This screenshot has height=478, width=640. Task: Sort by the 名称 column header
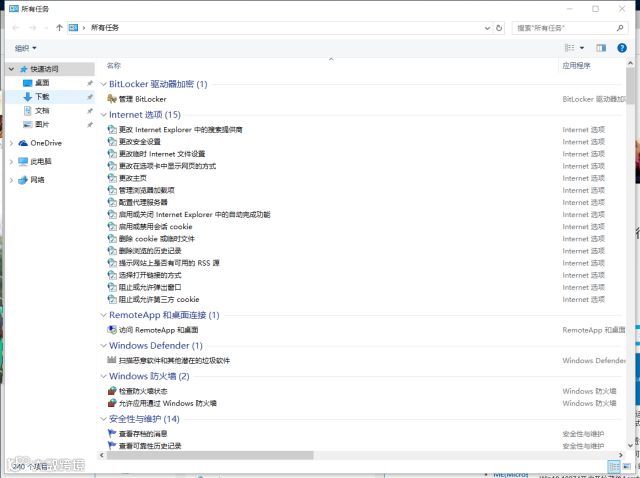click(114, 65)
